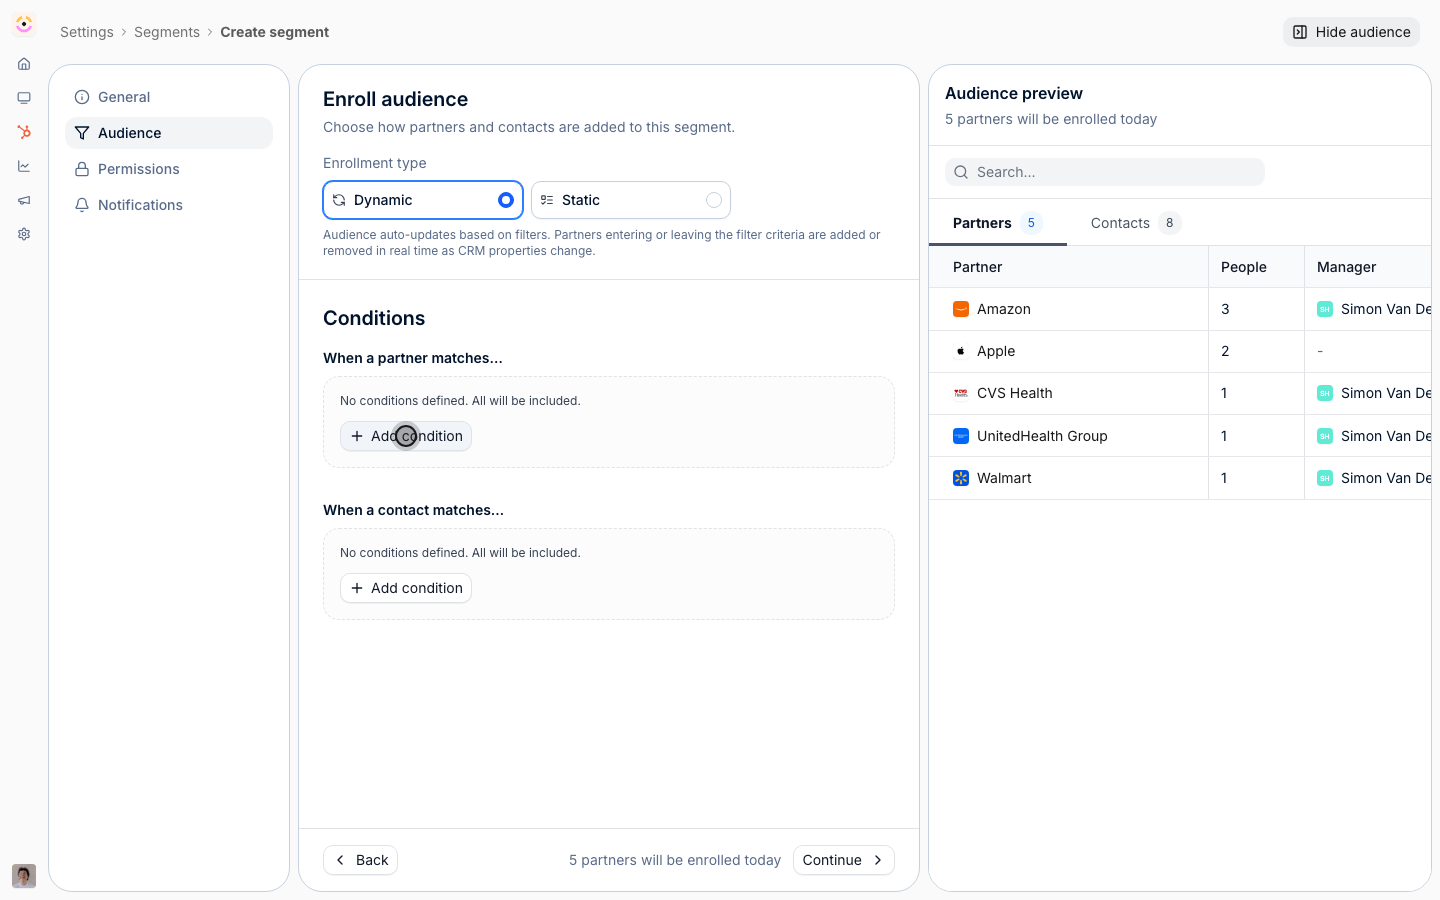
Task: Open the Notifications section
Action: click(x=169, y=205)
